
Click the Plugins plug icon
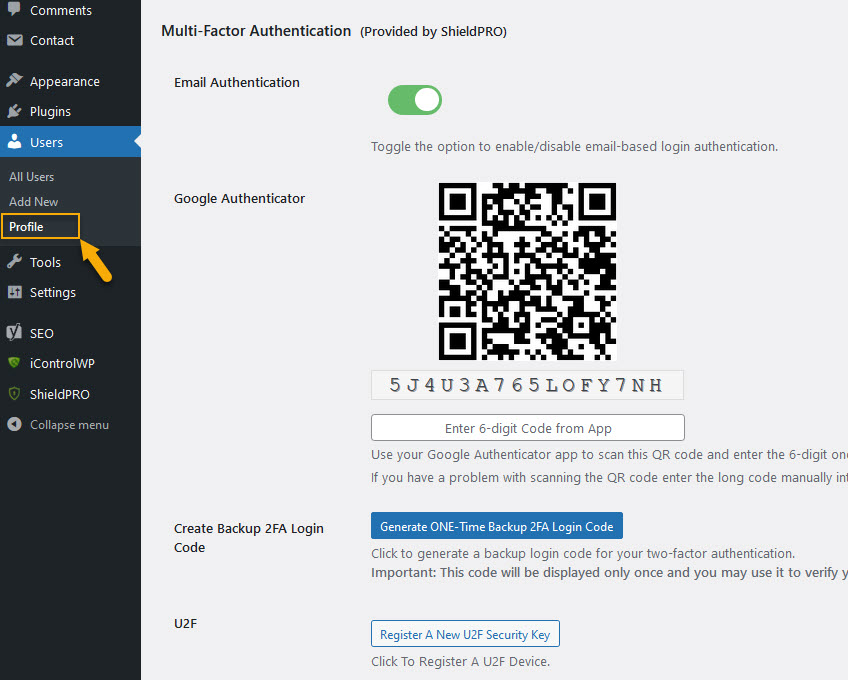point(15,111)
